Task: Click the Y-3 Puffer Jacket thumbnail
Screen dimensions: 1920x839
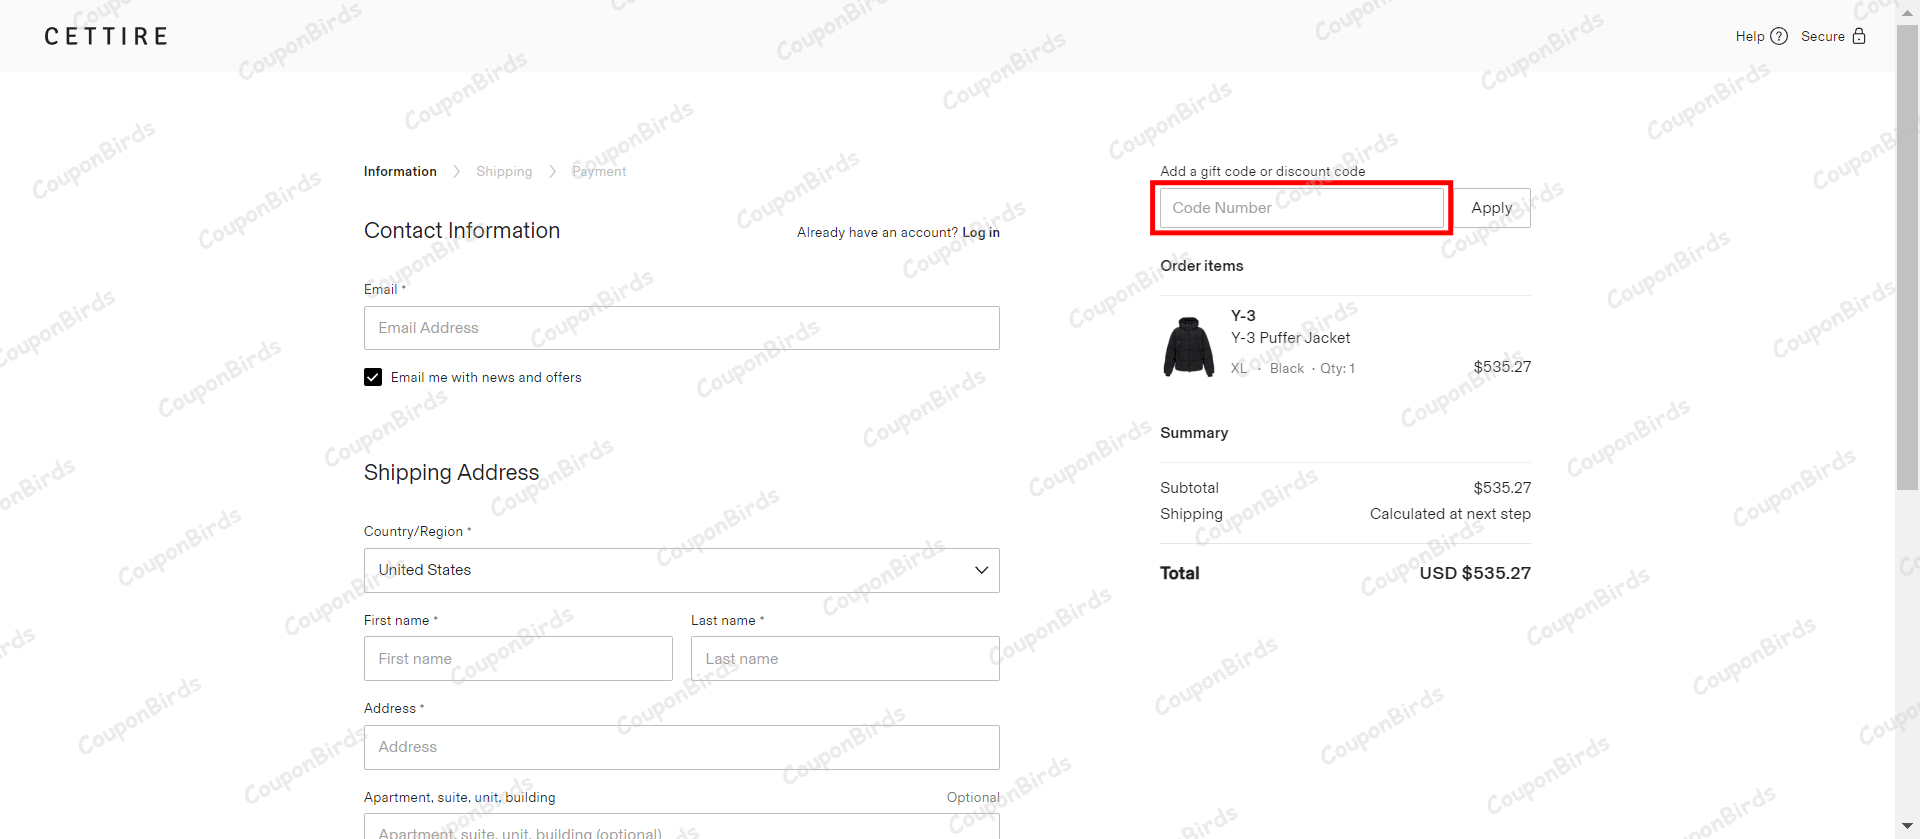Action: pyautogui.click(x=1189, y=346)
